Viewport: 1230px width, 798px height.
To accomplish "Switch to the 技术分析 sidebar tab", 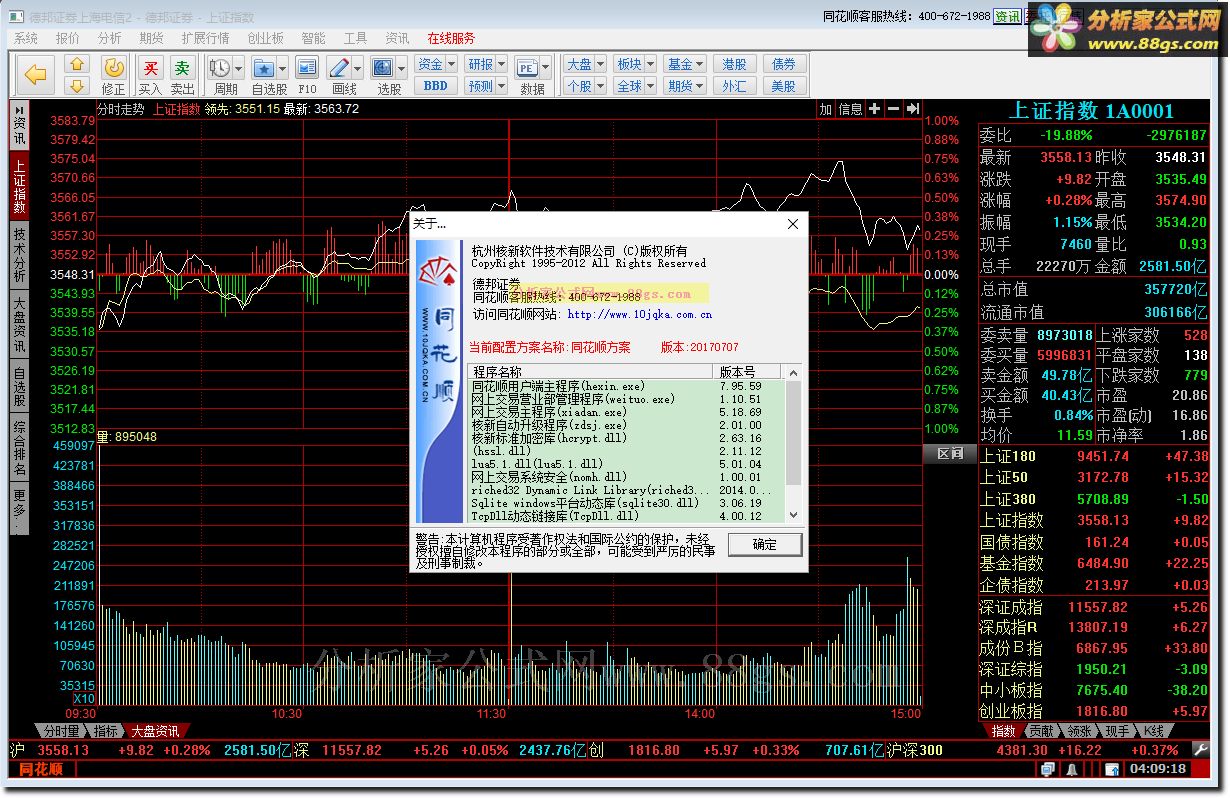I will (x=20, y=255).
